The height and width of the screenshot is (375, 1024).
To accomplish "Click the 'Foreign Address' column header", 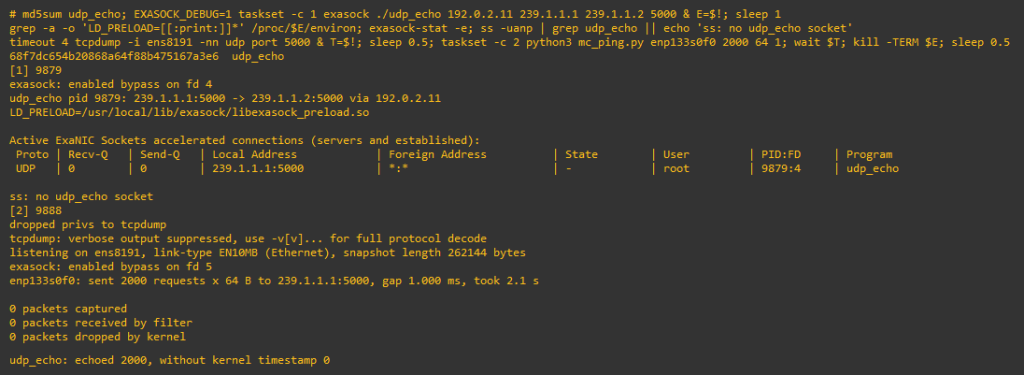I will tap(438, 154).
